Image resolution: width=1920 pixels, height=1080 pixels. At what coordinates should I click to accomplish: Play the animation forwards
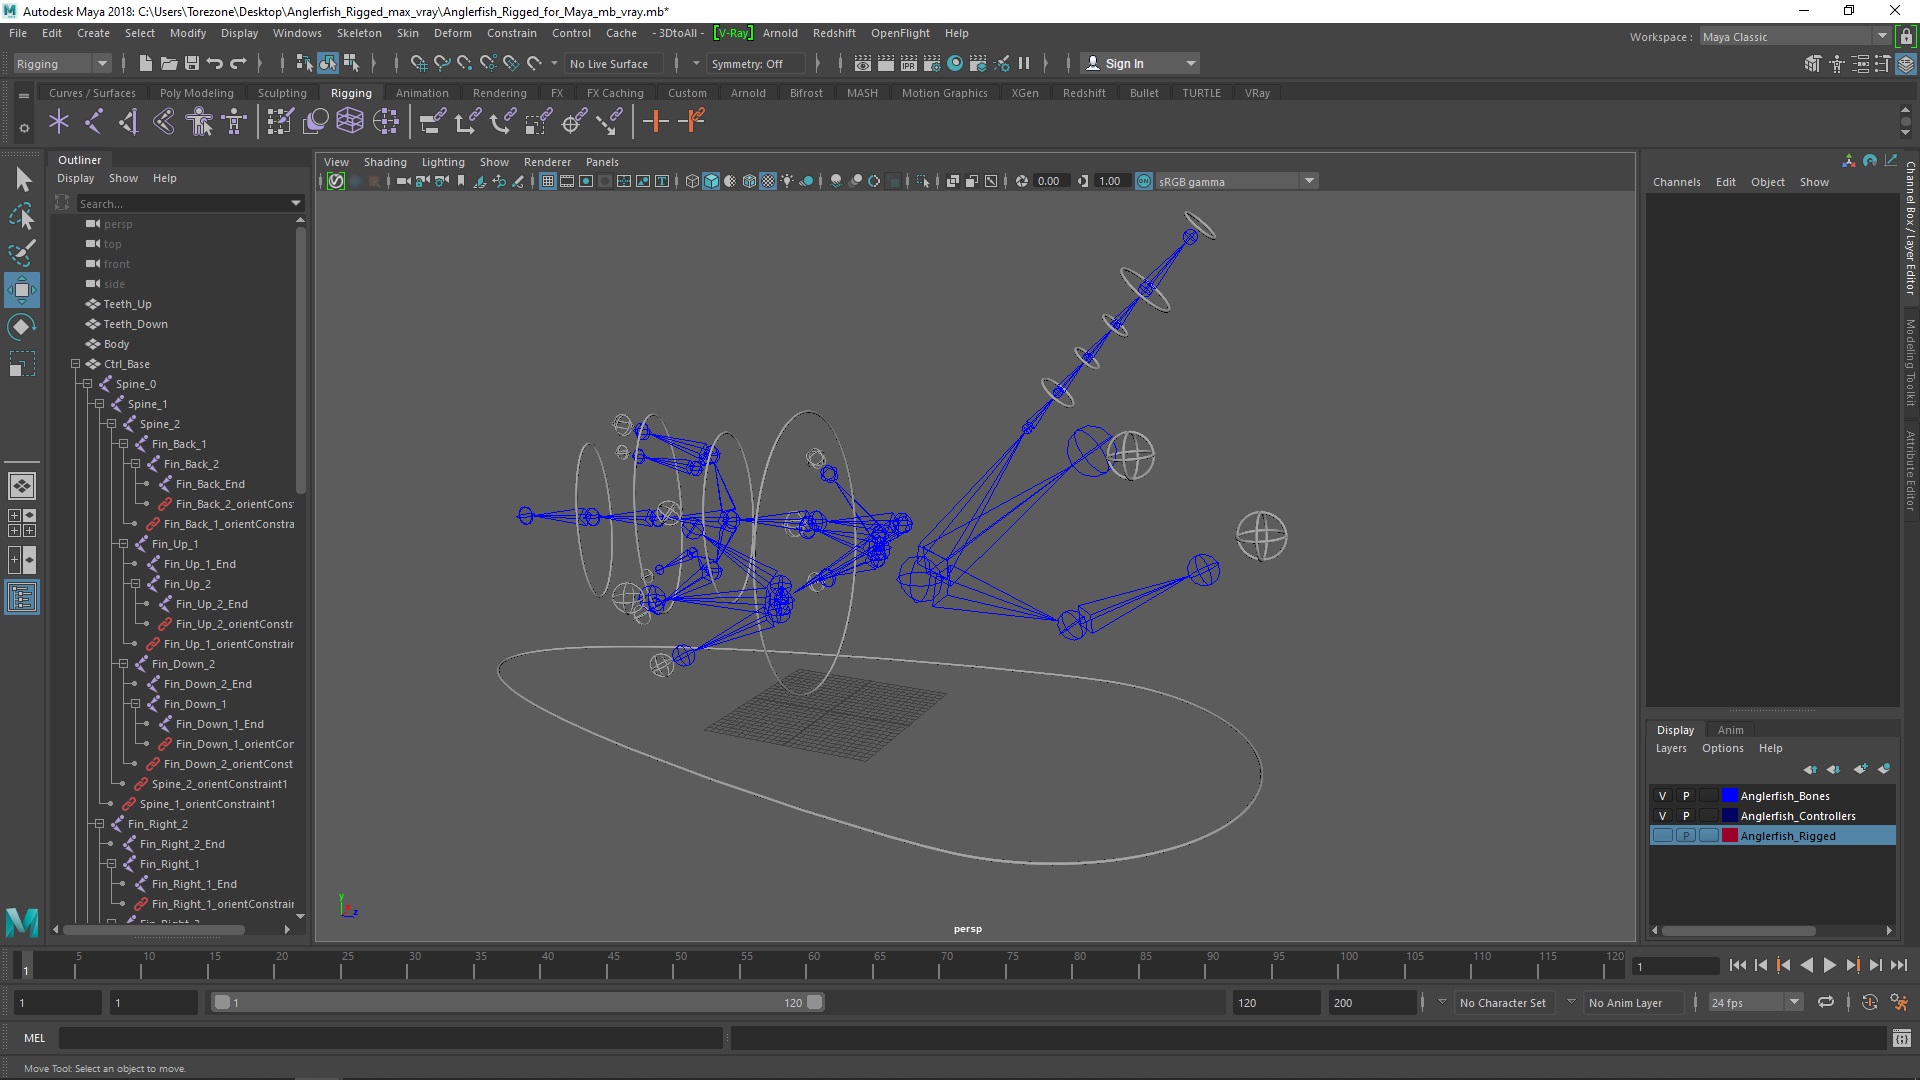tap(1829, 965)
